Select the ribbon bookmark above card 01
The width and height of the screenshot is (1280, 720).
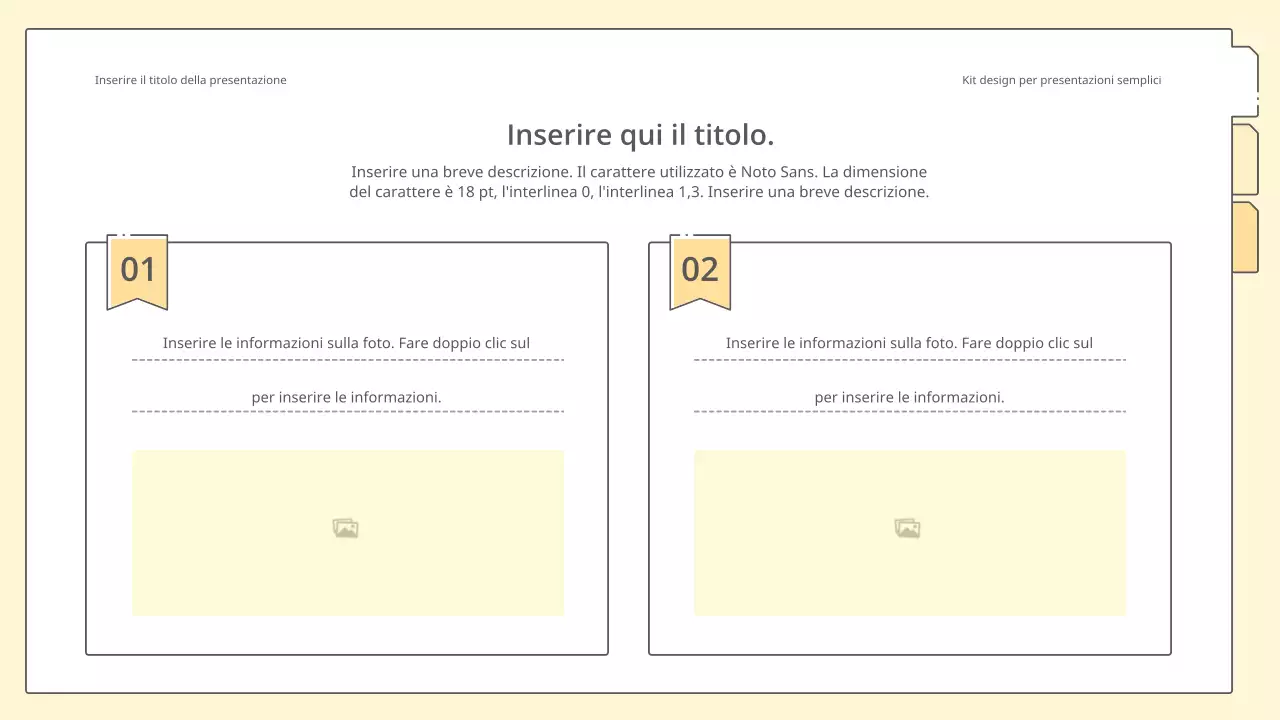tap(138, 270)
